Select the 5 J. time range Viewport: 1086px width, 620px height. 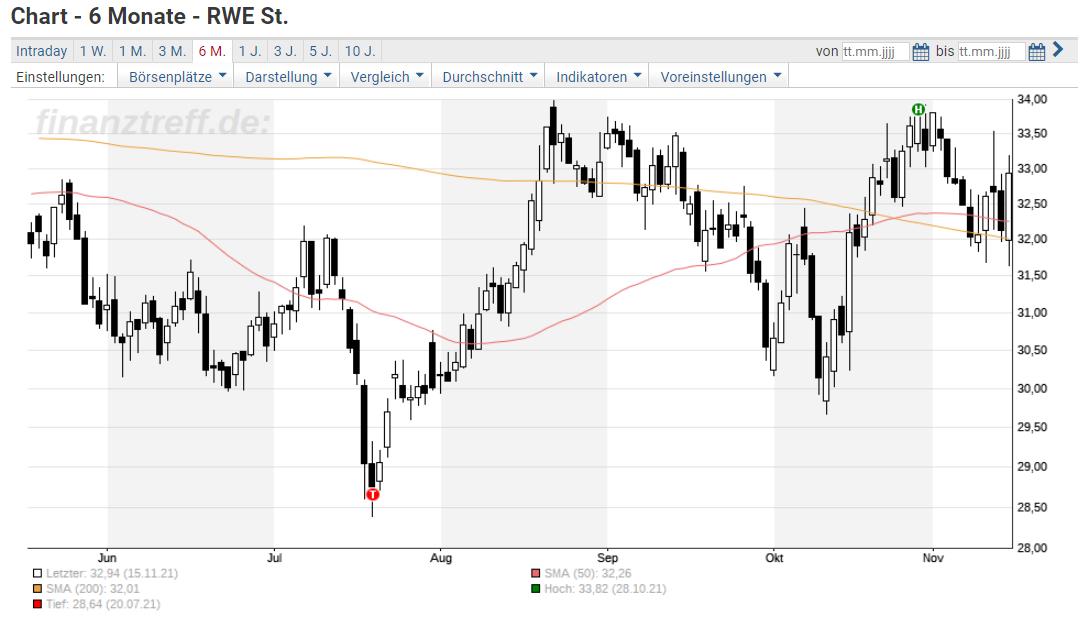321,51
